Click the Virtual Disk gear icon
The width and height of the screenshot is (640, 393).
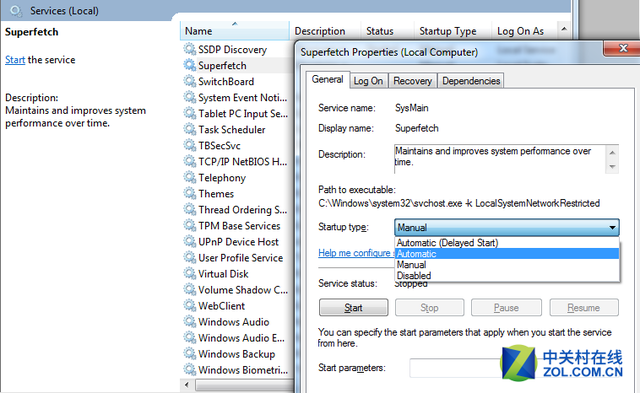189,273
